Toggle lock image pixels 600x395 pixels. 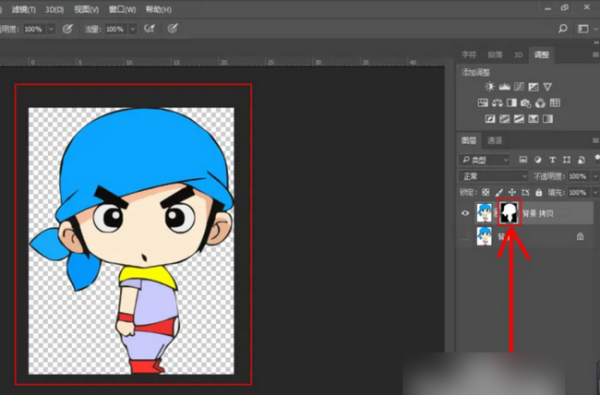(499, 192)
